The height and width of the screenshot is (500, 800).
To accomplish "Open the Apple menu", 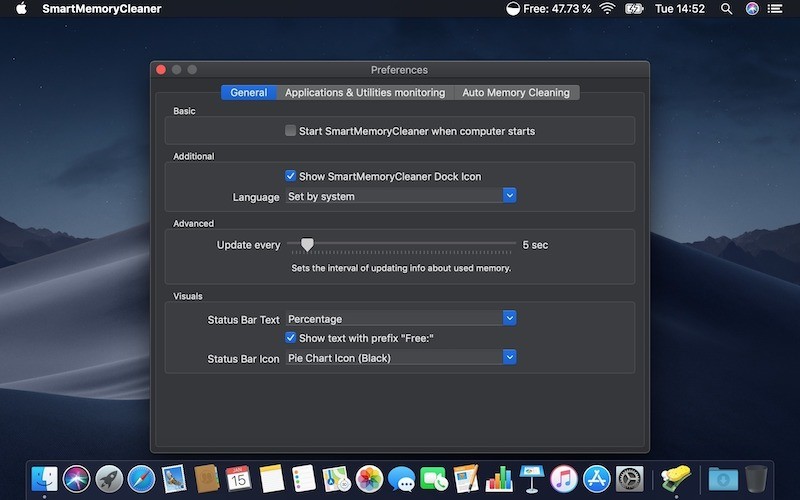I will coord(21,9).
